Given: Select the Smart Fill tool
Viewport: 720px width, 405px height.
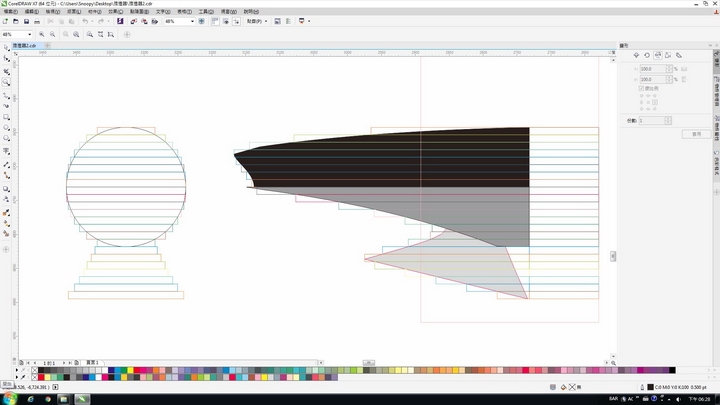Looking at the screenshot, I should (6, 234).
